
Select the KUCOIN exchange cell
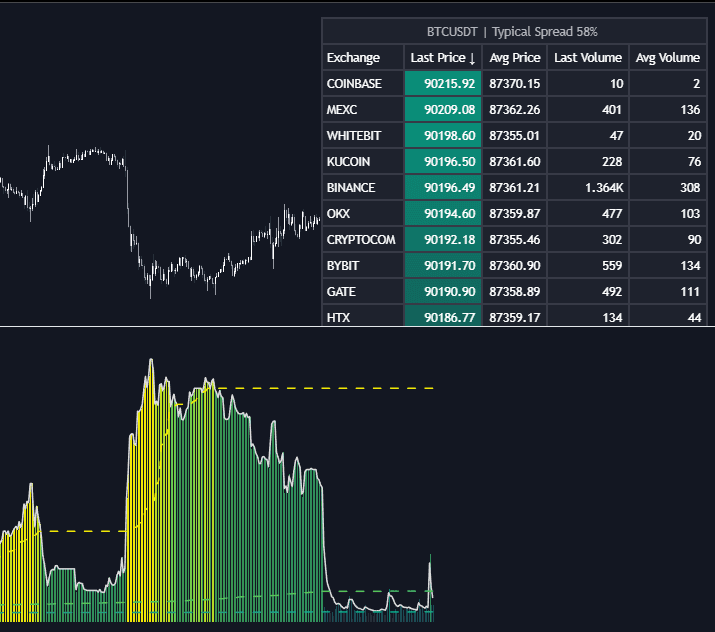[363, 161]
